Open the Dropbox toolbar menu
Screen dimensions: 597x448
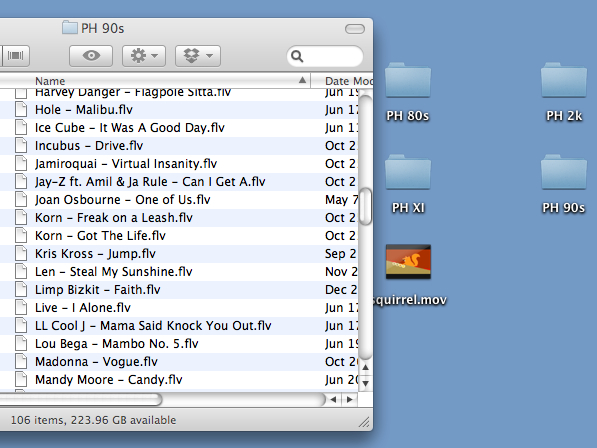click(x=198, y=56)
